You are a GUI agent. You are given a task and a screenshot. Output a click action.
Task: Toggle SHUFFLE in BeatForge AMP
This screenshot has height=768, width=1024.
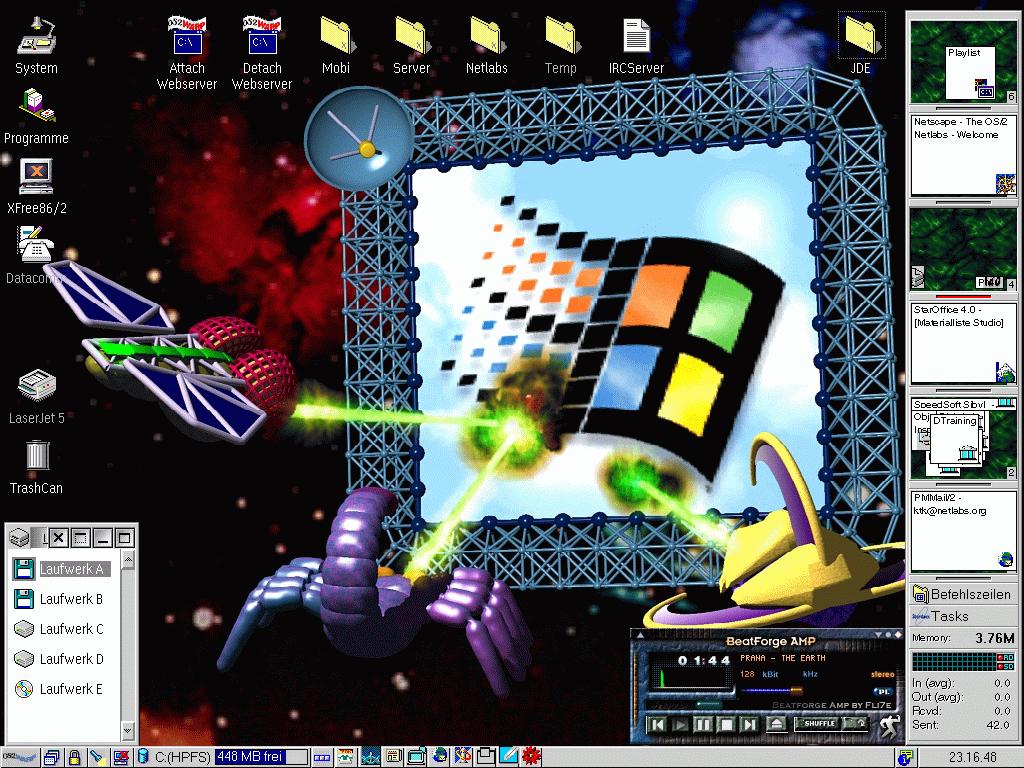click(819, 724)
